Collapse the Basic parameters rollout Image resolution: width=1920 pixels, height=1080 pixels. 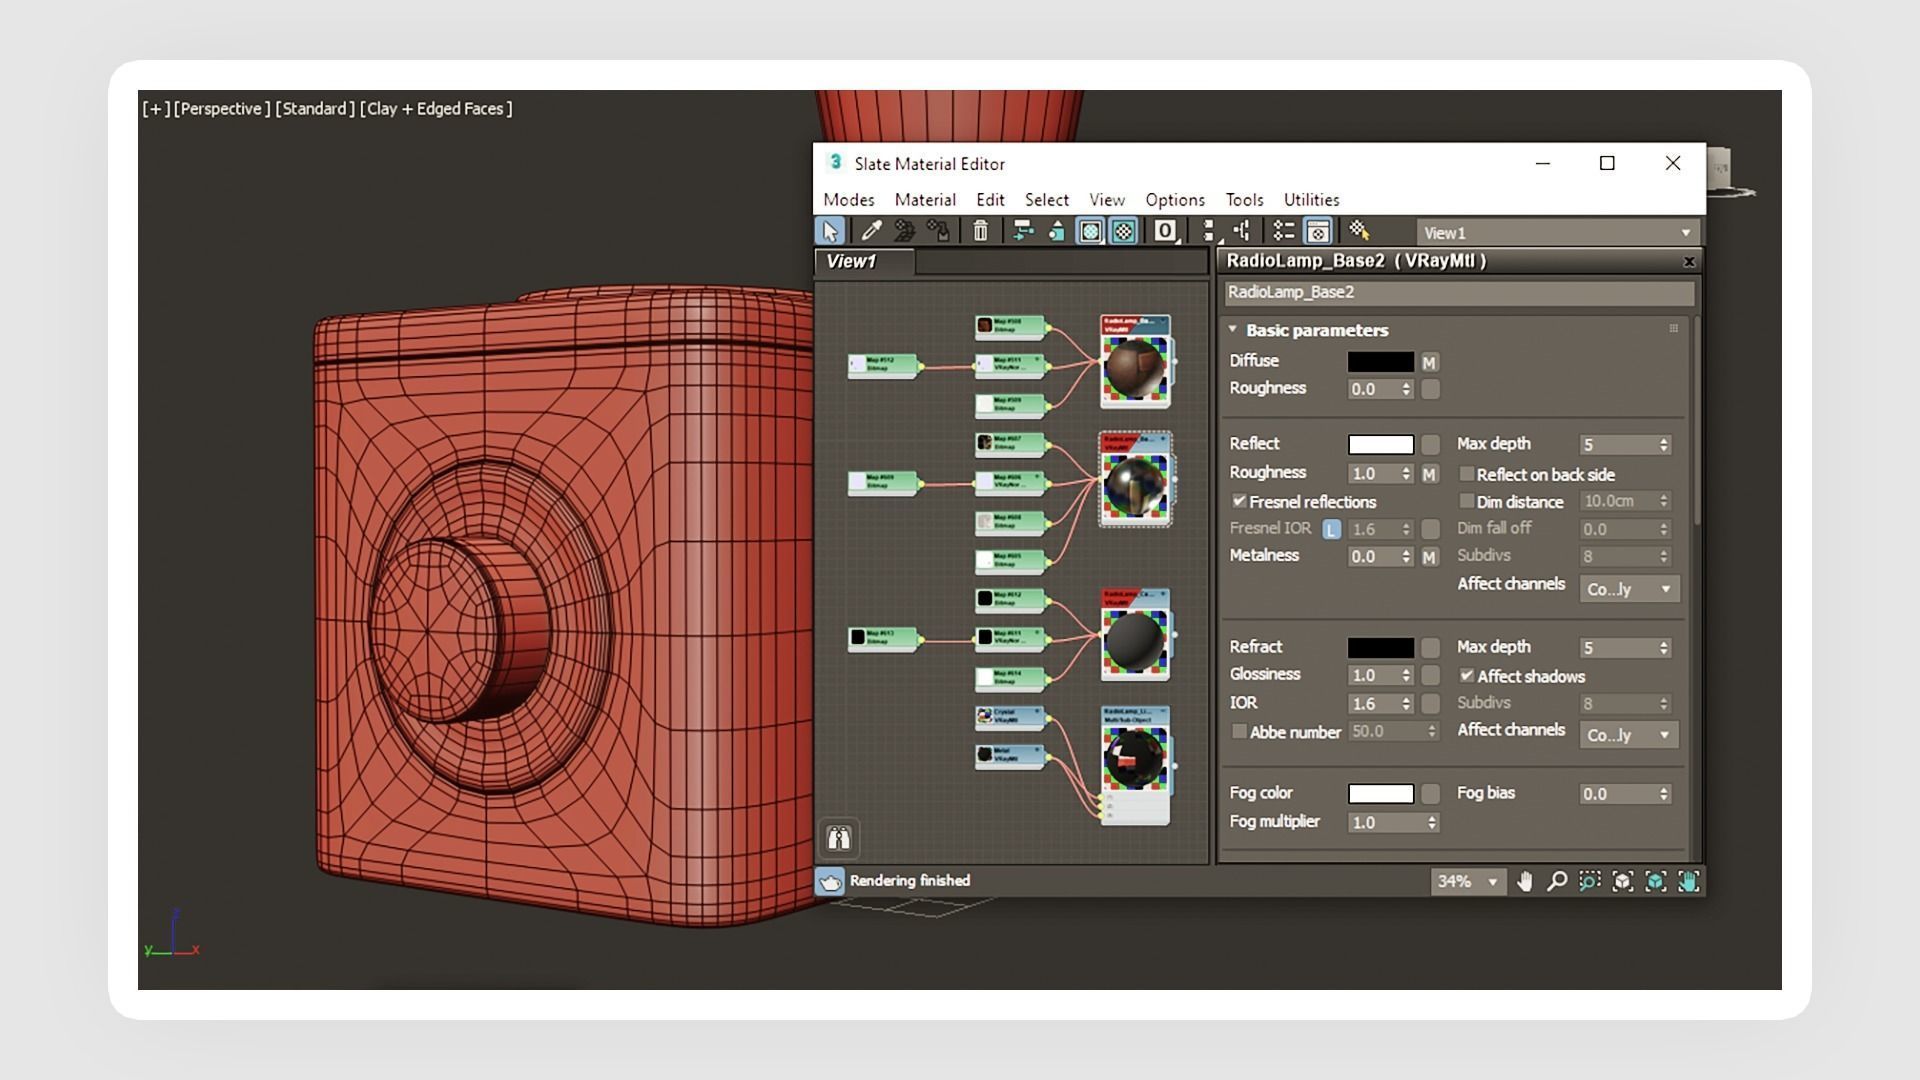coord(1233,329)
